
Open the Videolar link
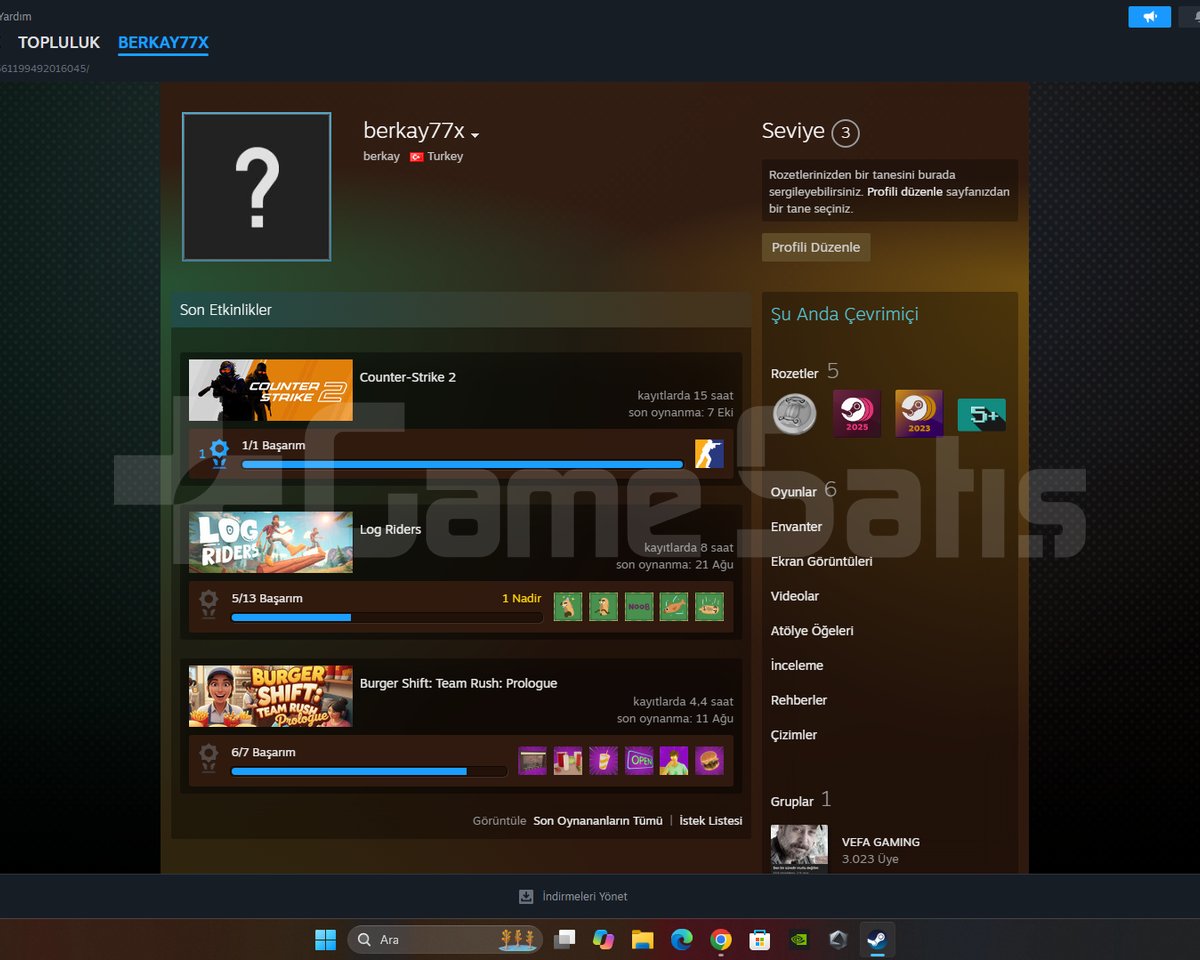(795, 596)
